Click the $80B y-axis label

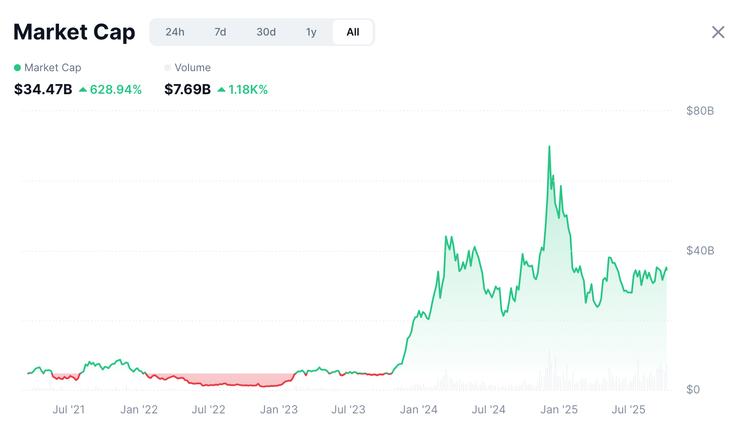[700, 111]
